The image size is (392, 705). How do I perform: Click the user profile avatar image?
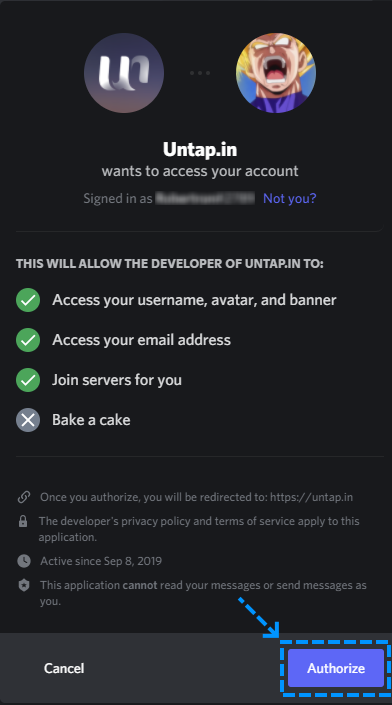[276, 73]
